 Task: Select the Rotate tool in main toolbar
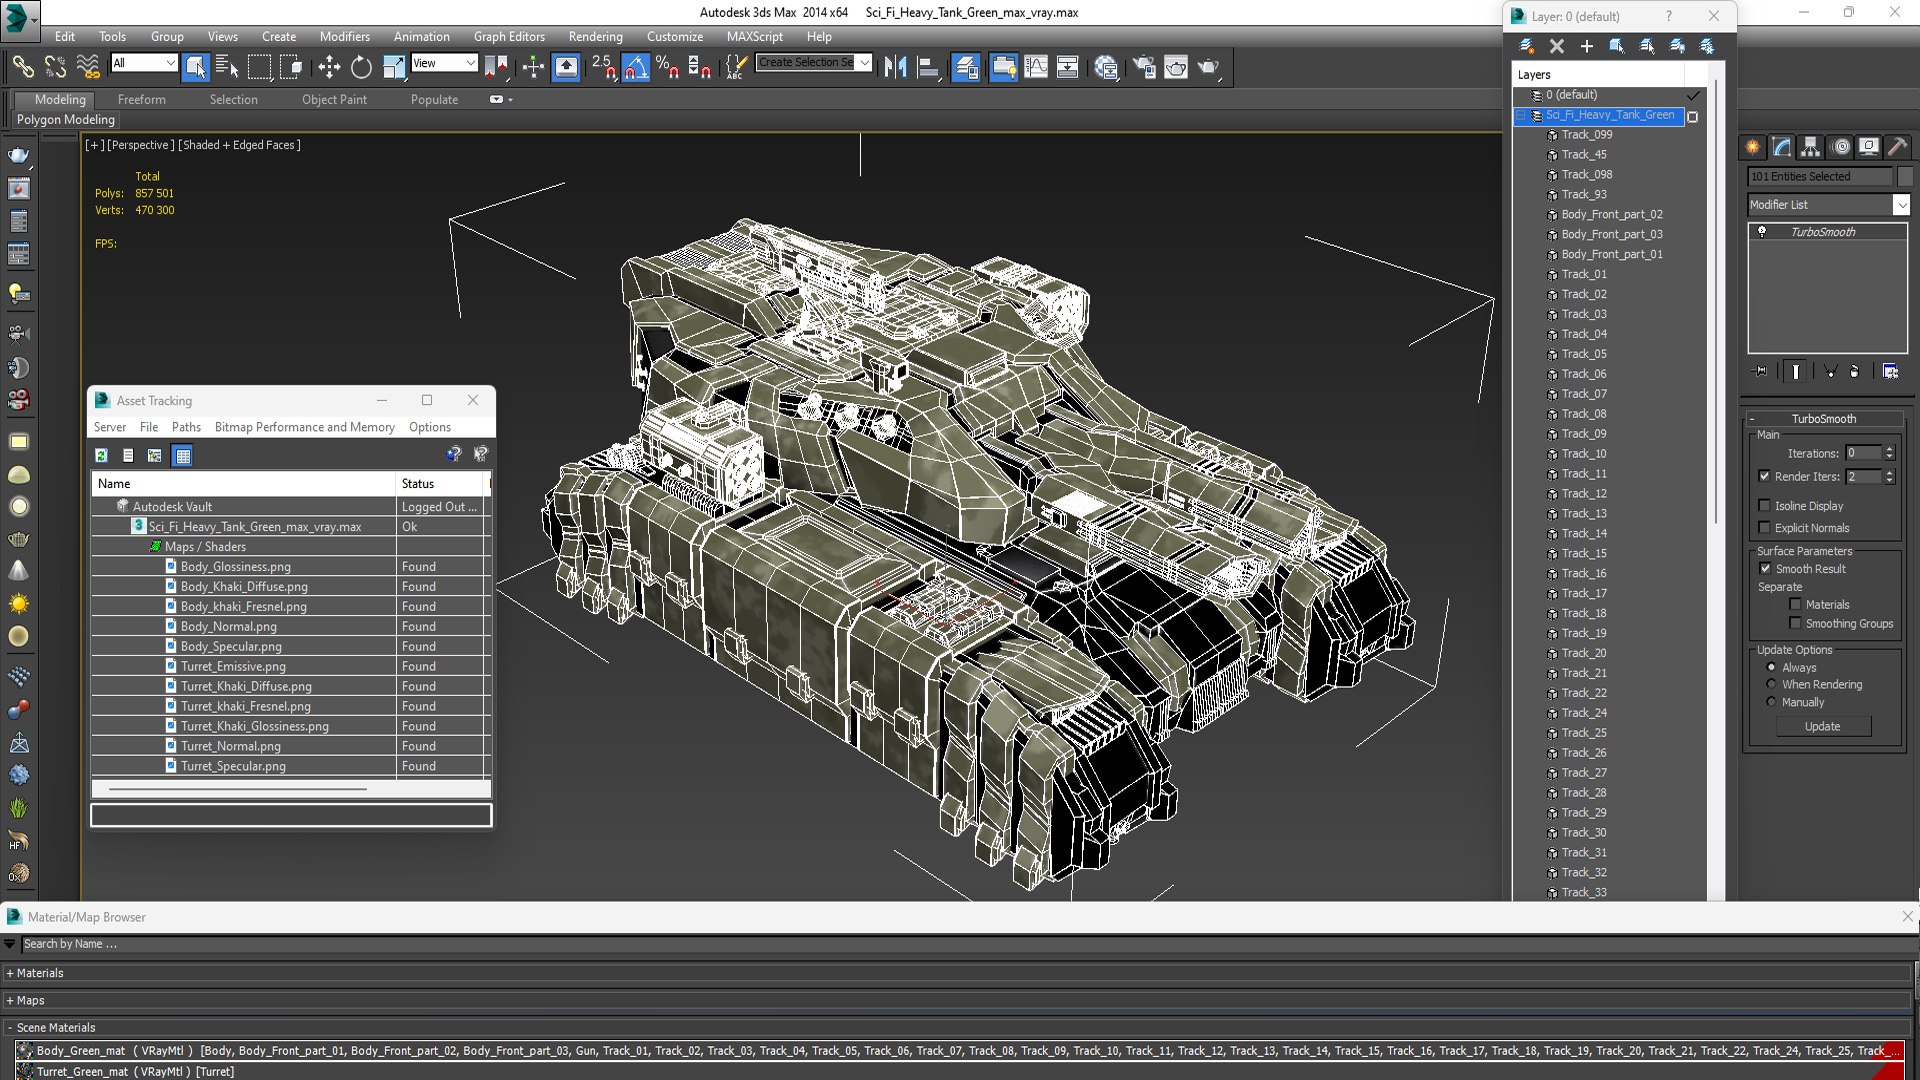click(x=361, y=67)
